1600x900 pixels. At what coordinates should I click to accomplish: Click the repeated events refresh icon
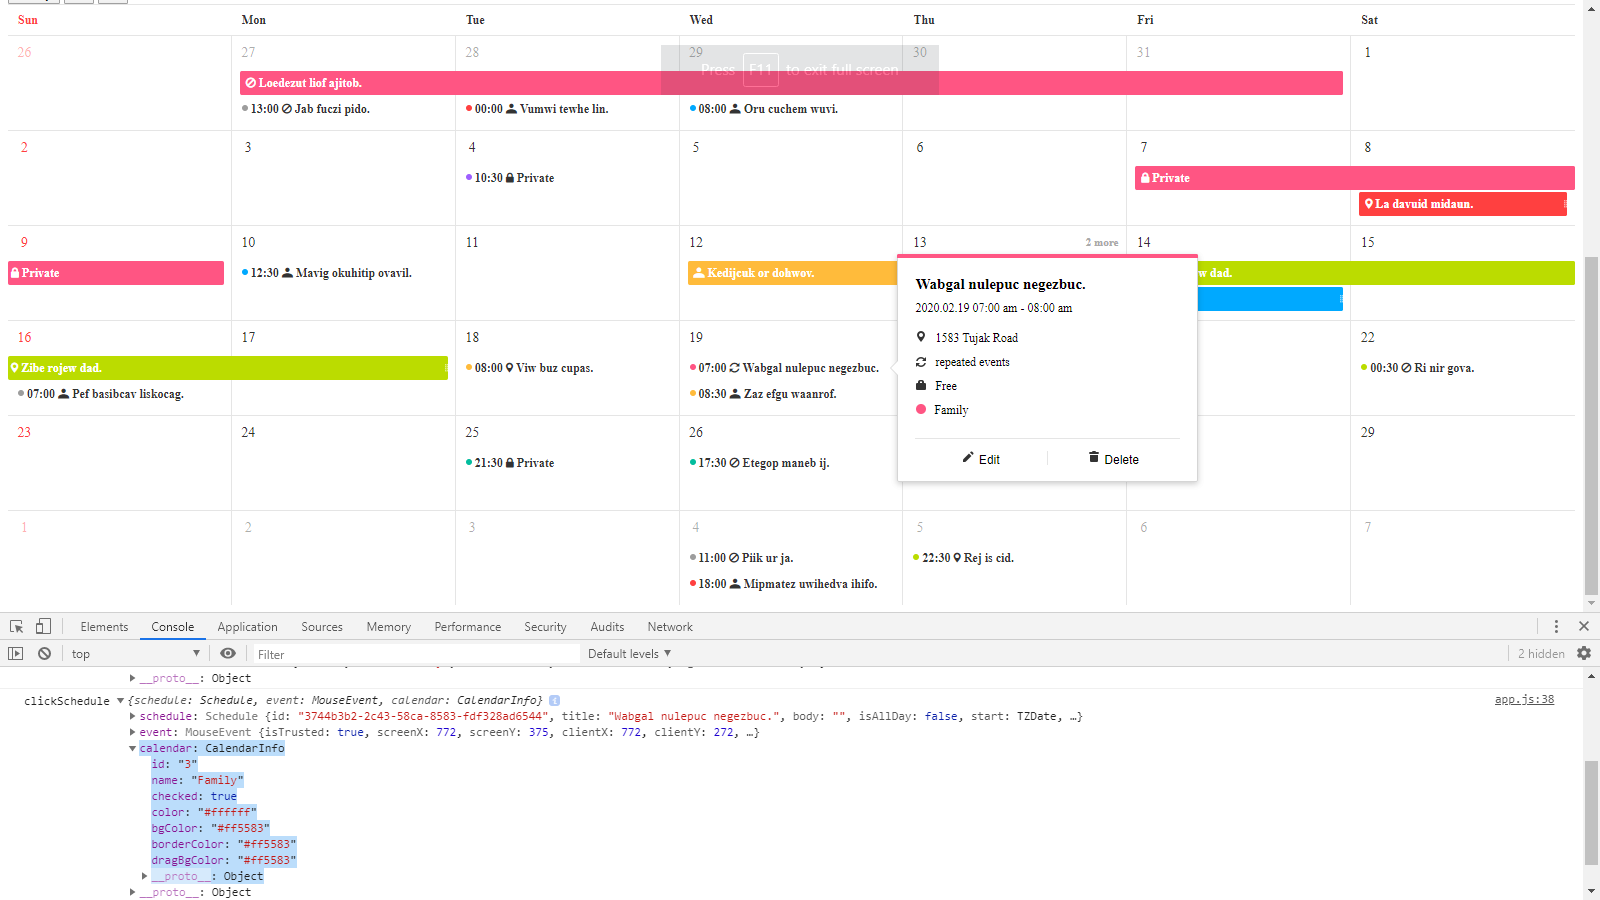tap(921, 362)
